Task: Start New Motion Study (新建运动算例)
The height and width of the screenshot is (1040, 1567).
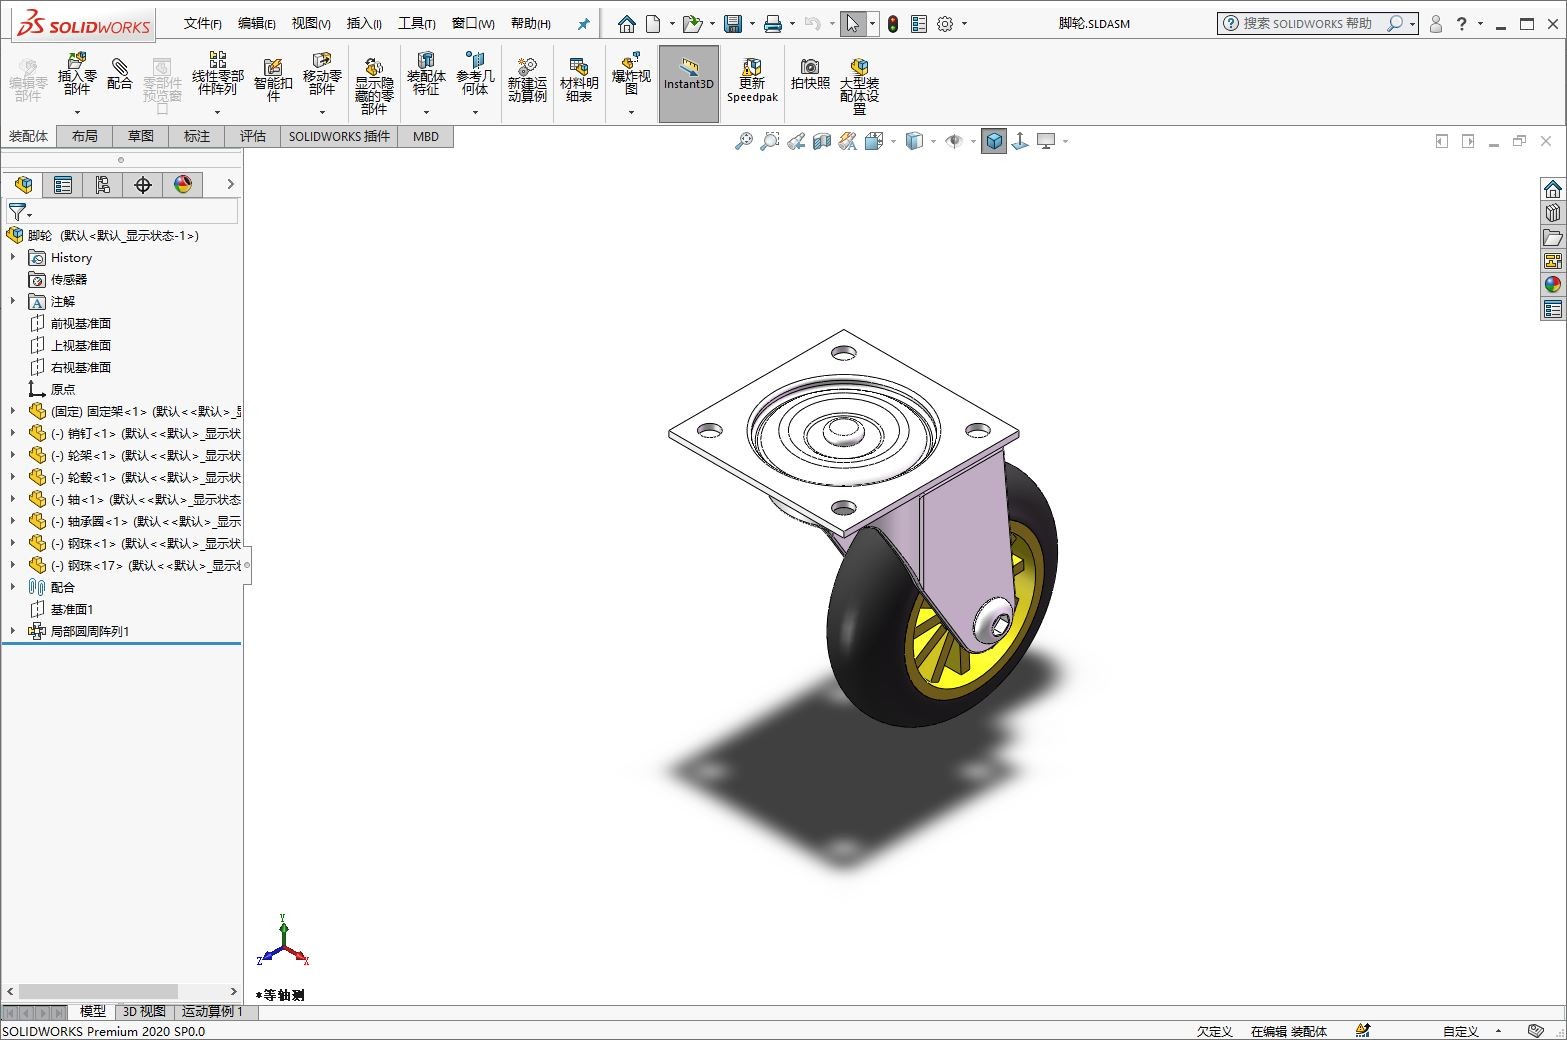Action: (527, 79)
